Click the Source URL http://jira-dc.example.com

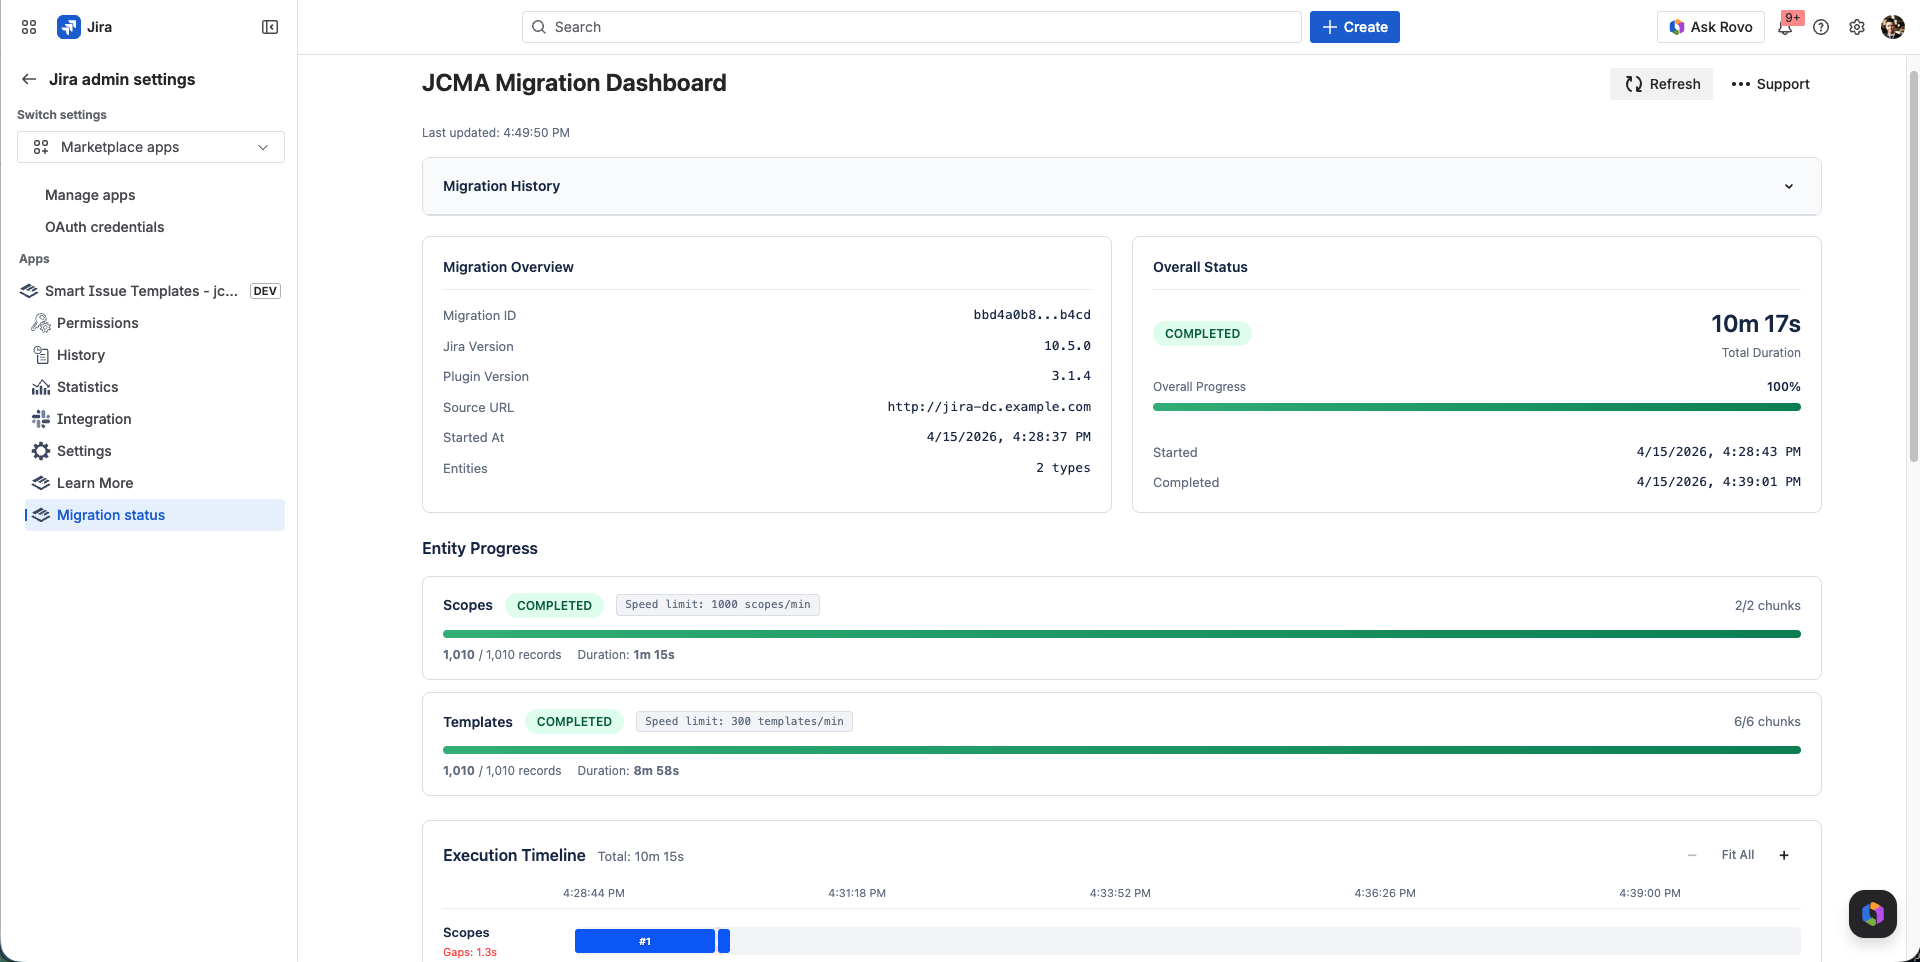point(989,407)
